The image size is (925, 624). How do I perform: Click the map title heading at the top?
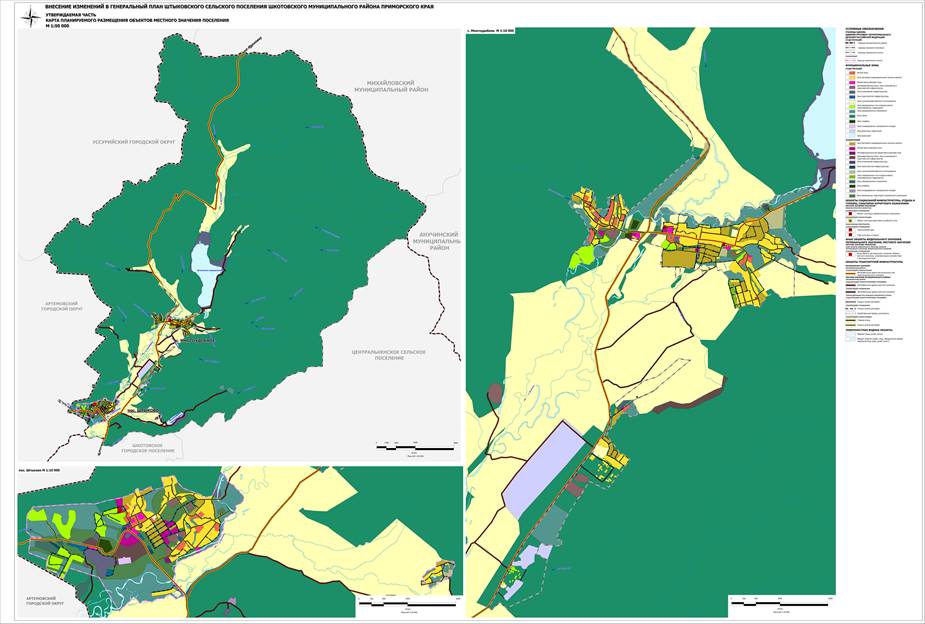[x=239, y=6]
